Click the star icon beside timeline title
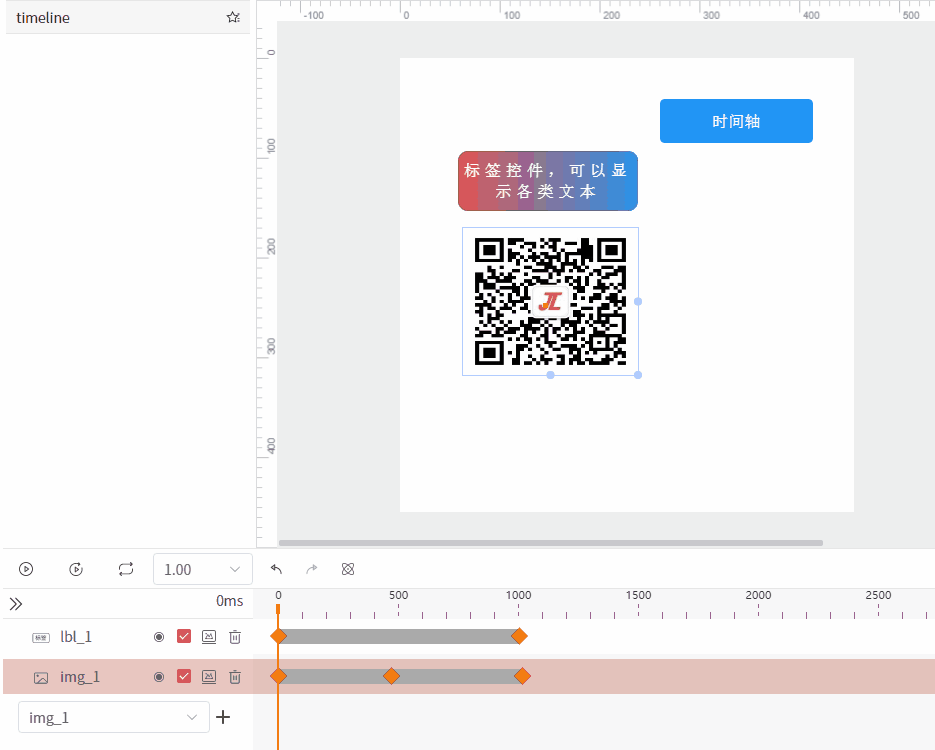Screen dimensions: 935x750 233,17
